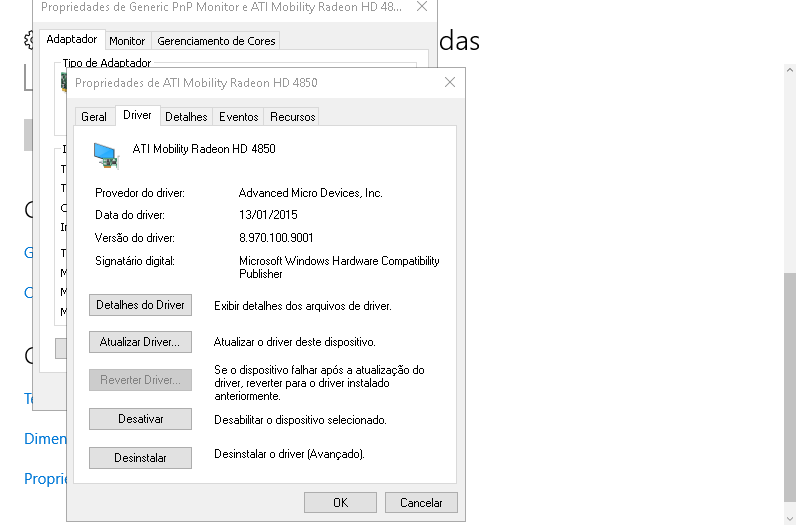Open the Geral tab
The image size is (796, 525).
[x=93, y=117]
